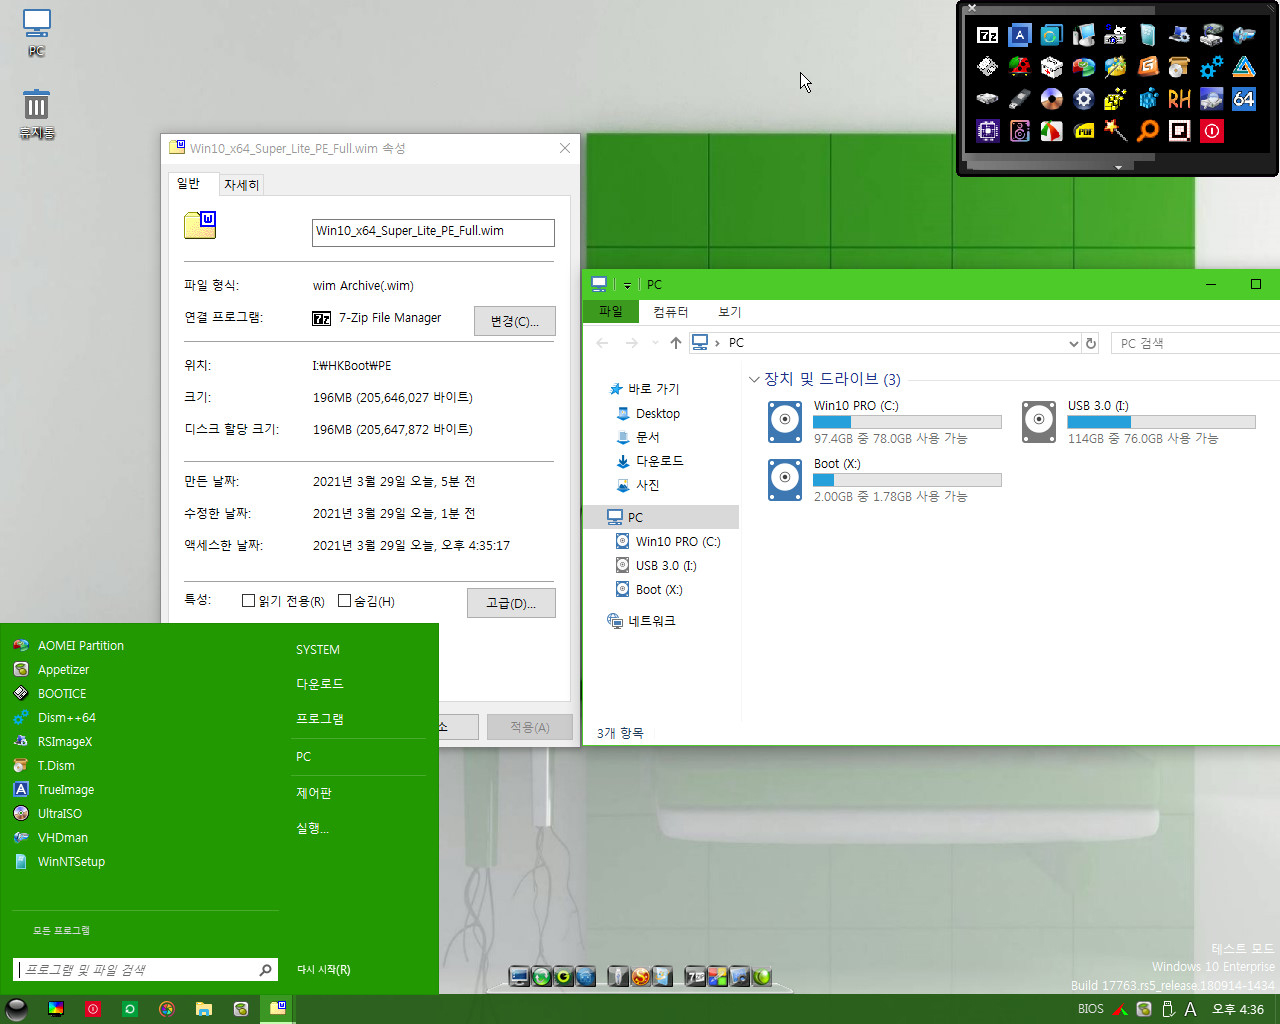1280x1024 pixels.
Task: Open 모든 프로그램 in start menu
Action: (61, 931)
